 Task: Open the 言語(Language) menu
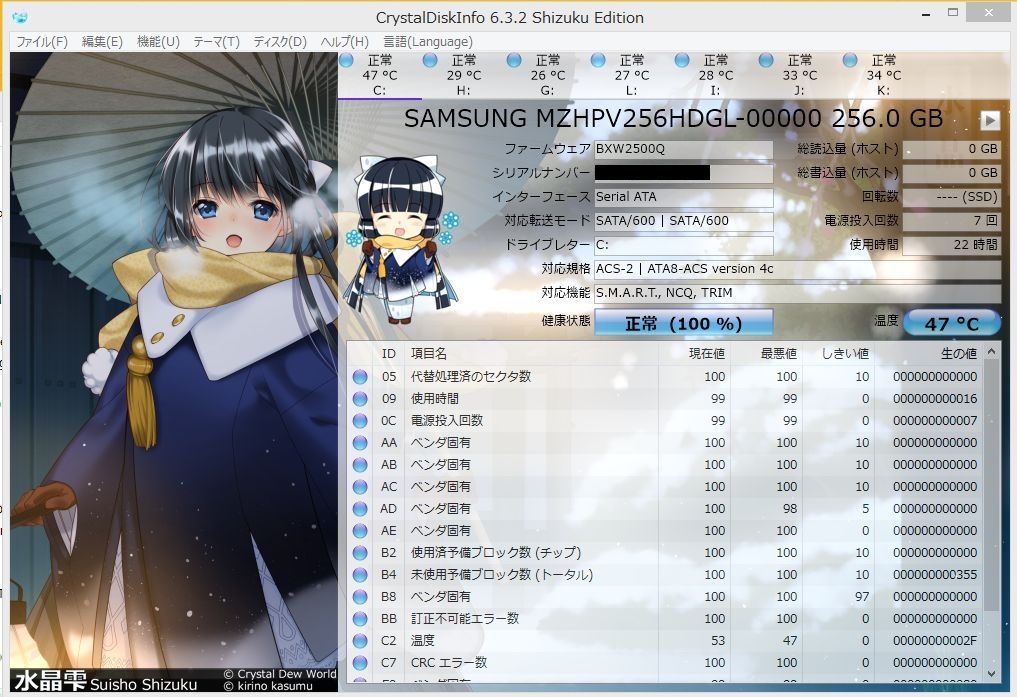(427, 41)
